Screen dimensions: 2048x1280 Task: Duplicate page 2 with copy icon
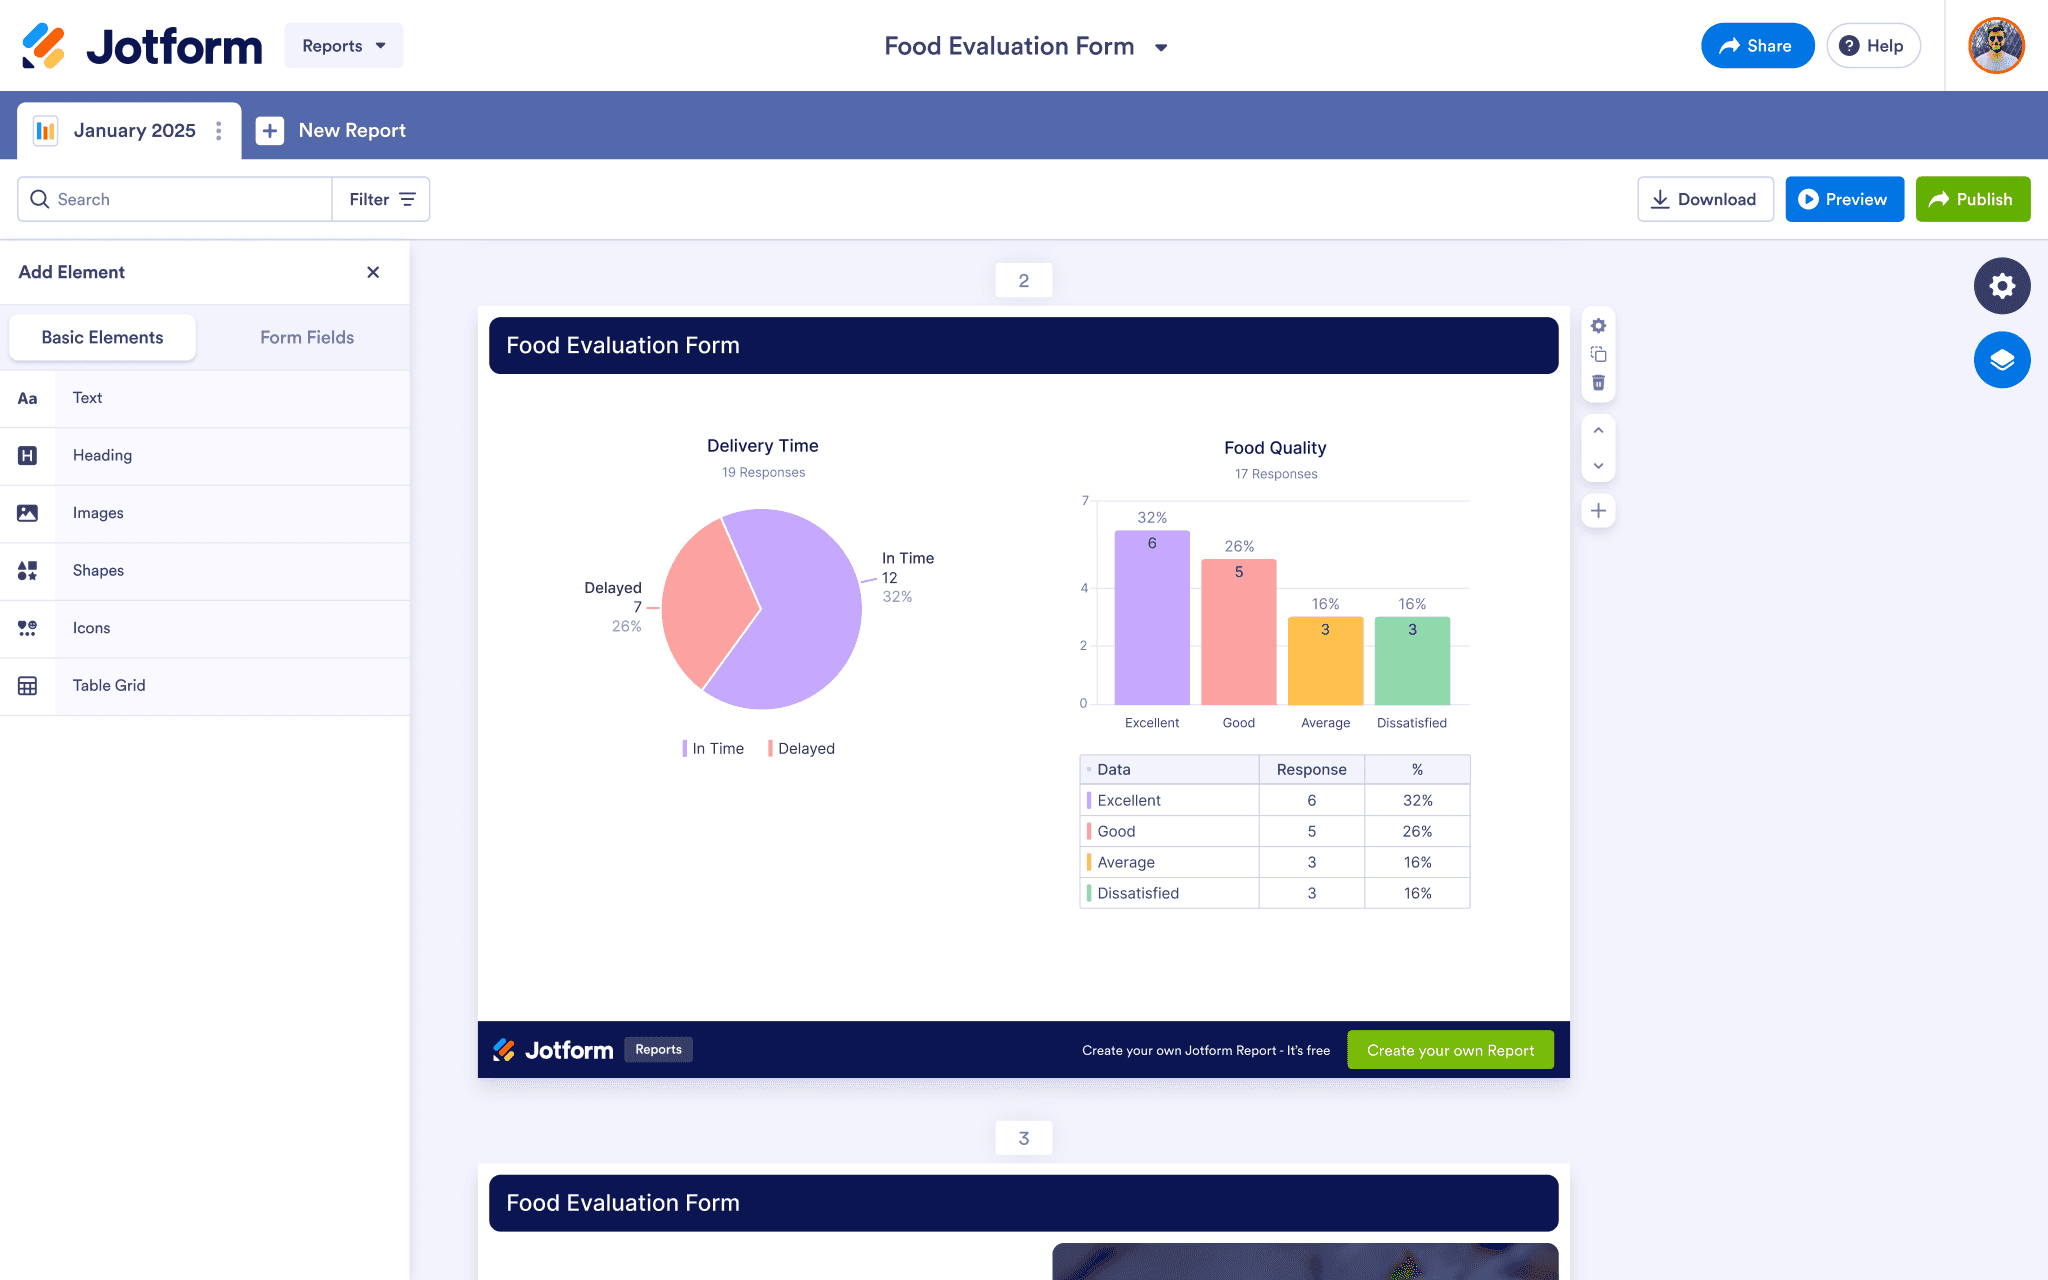click(1598, 354)
